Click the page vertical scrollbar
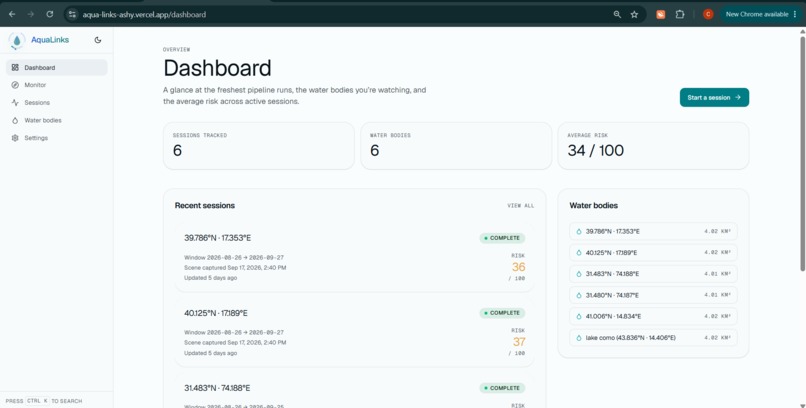This screenshot has width=806, height=408. point(802,154)
